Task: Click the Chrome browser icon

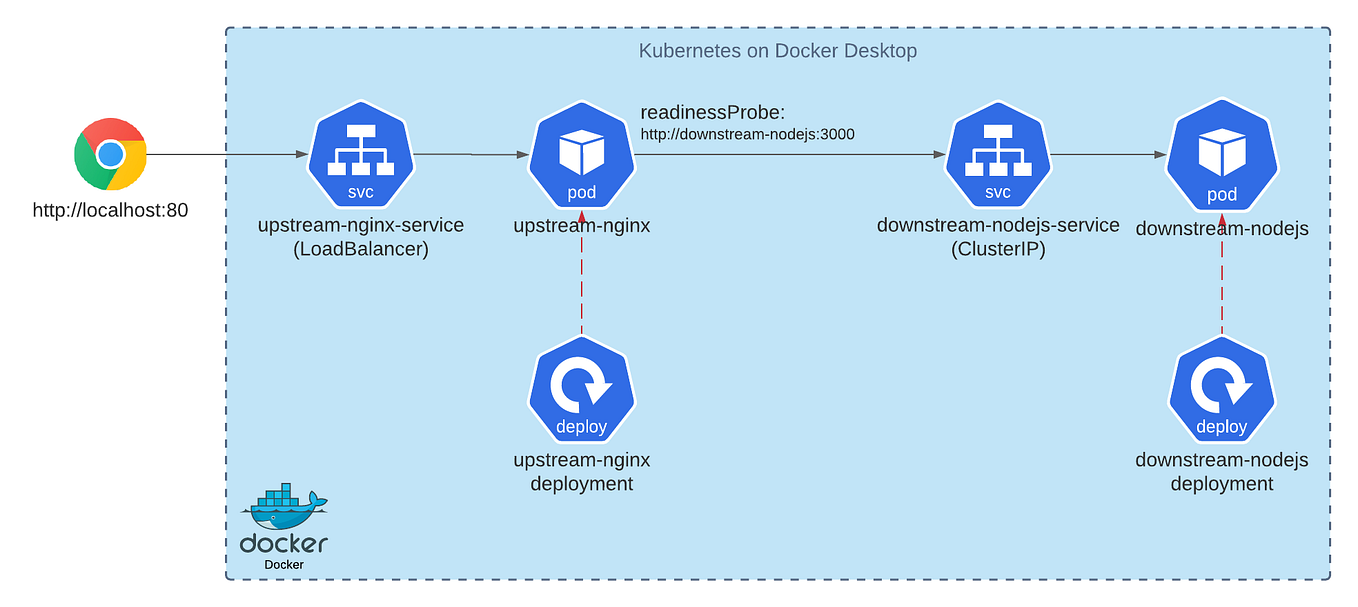Action: [109, 155]
